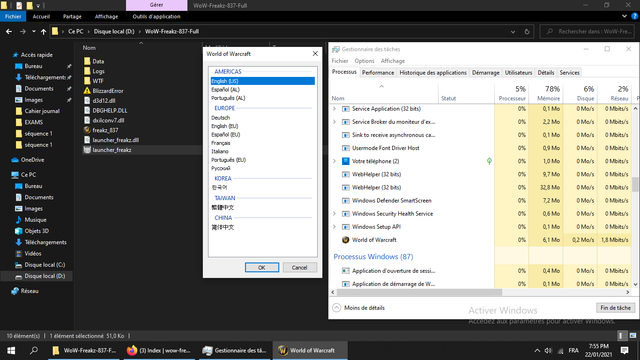This screenshot has width=640, height=360.
Task: Expand Service Application (32 bits) process
Action: coord(334,109)
